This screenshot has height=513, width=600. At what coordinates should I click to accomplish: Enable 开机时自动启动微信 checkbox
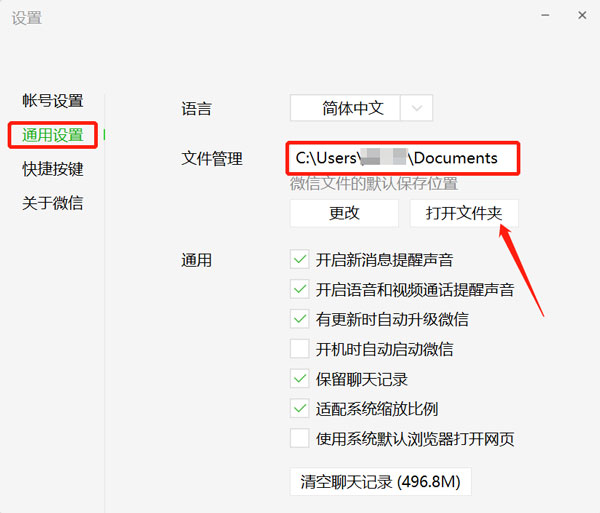300,349
